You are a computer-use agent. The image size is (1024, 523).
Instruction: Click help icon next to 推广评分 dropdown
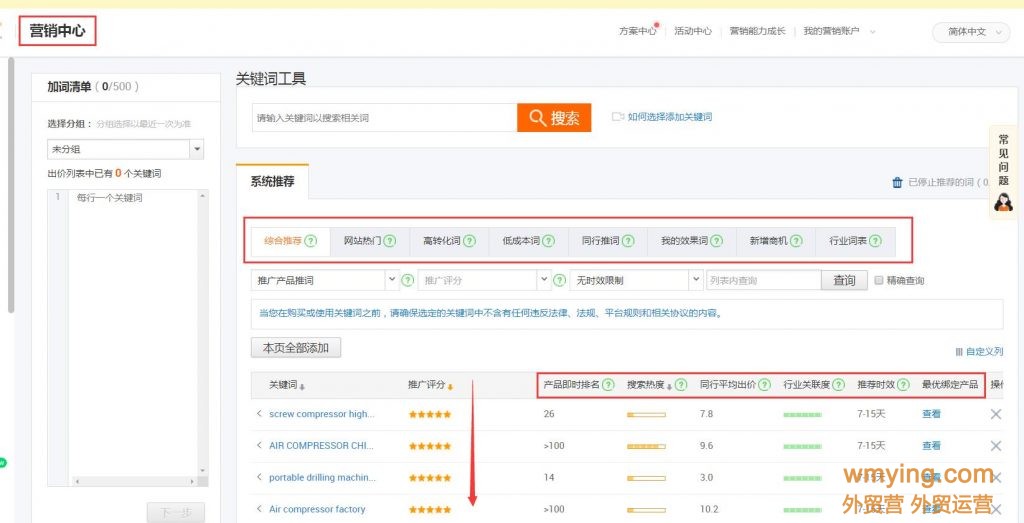560,280
